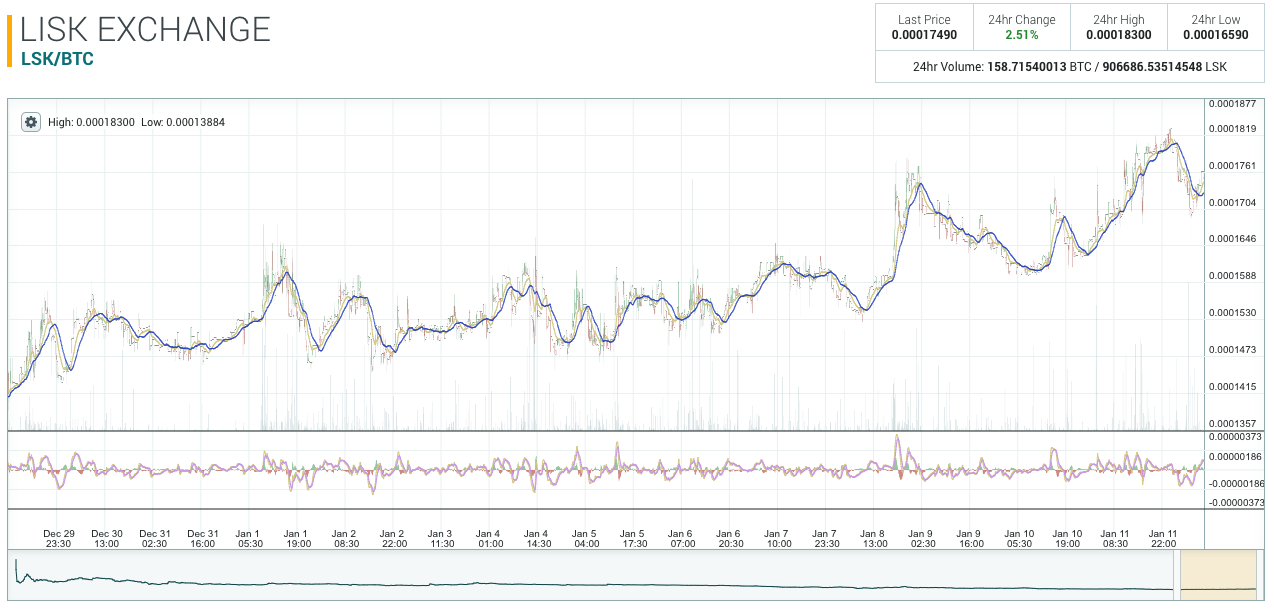The image size is (1274, 610).
Task: Click the Jan 10 19:00 time axis label
Action: click(x=1067, y=538)
